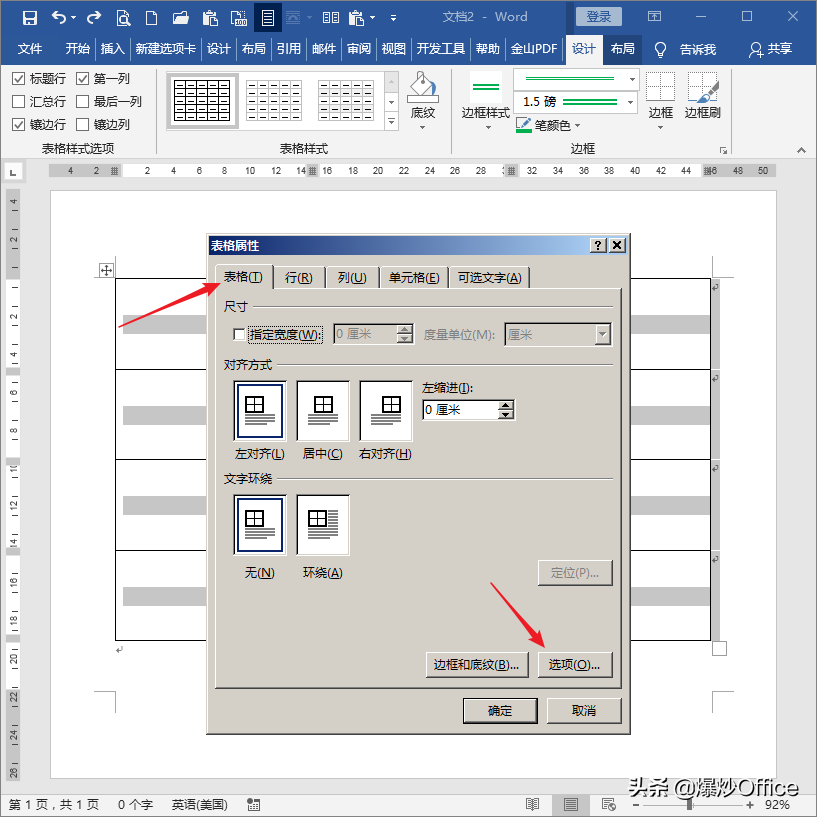The height and width of the screenshot is (817, 817).
Task: Click the Cancel (取消) button
Action: pyautogui.click(x=584, y=710)
